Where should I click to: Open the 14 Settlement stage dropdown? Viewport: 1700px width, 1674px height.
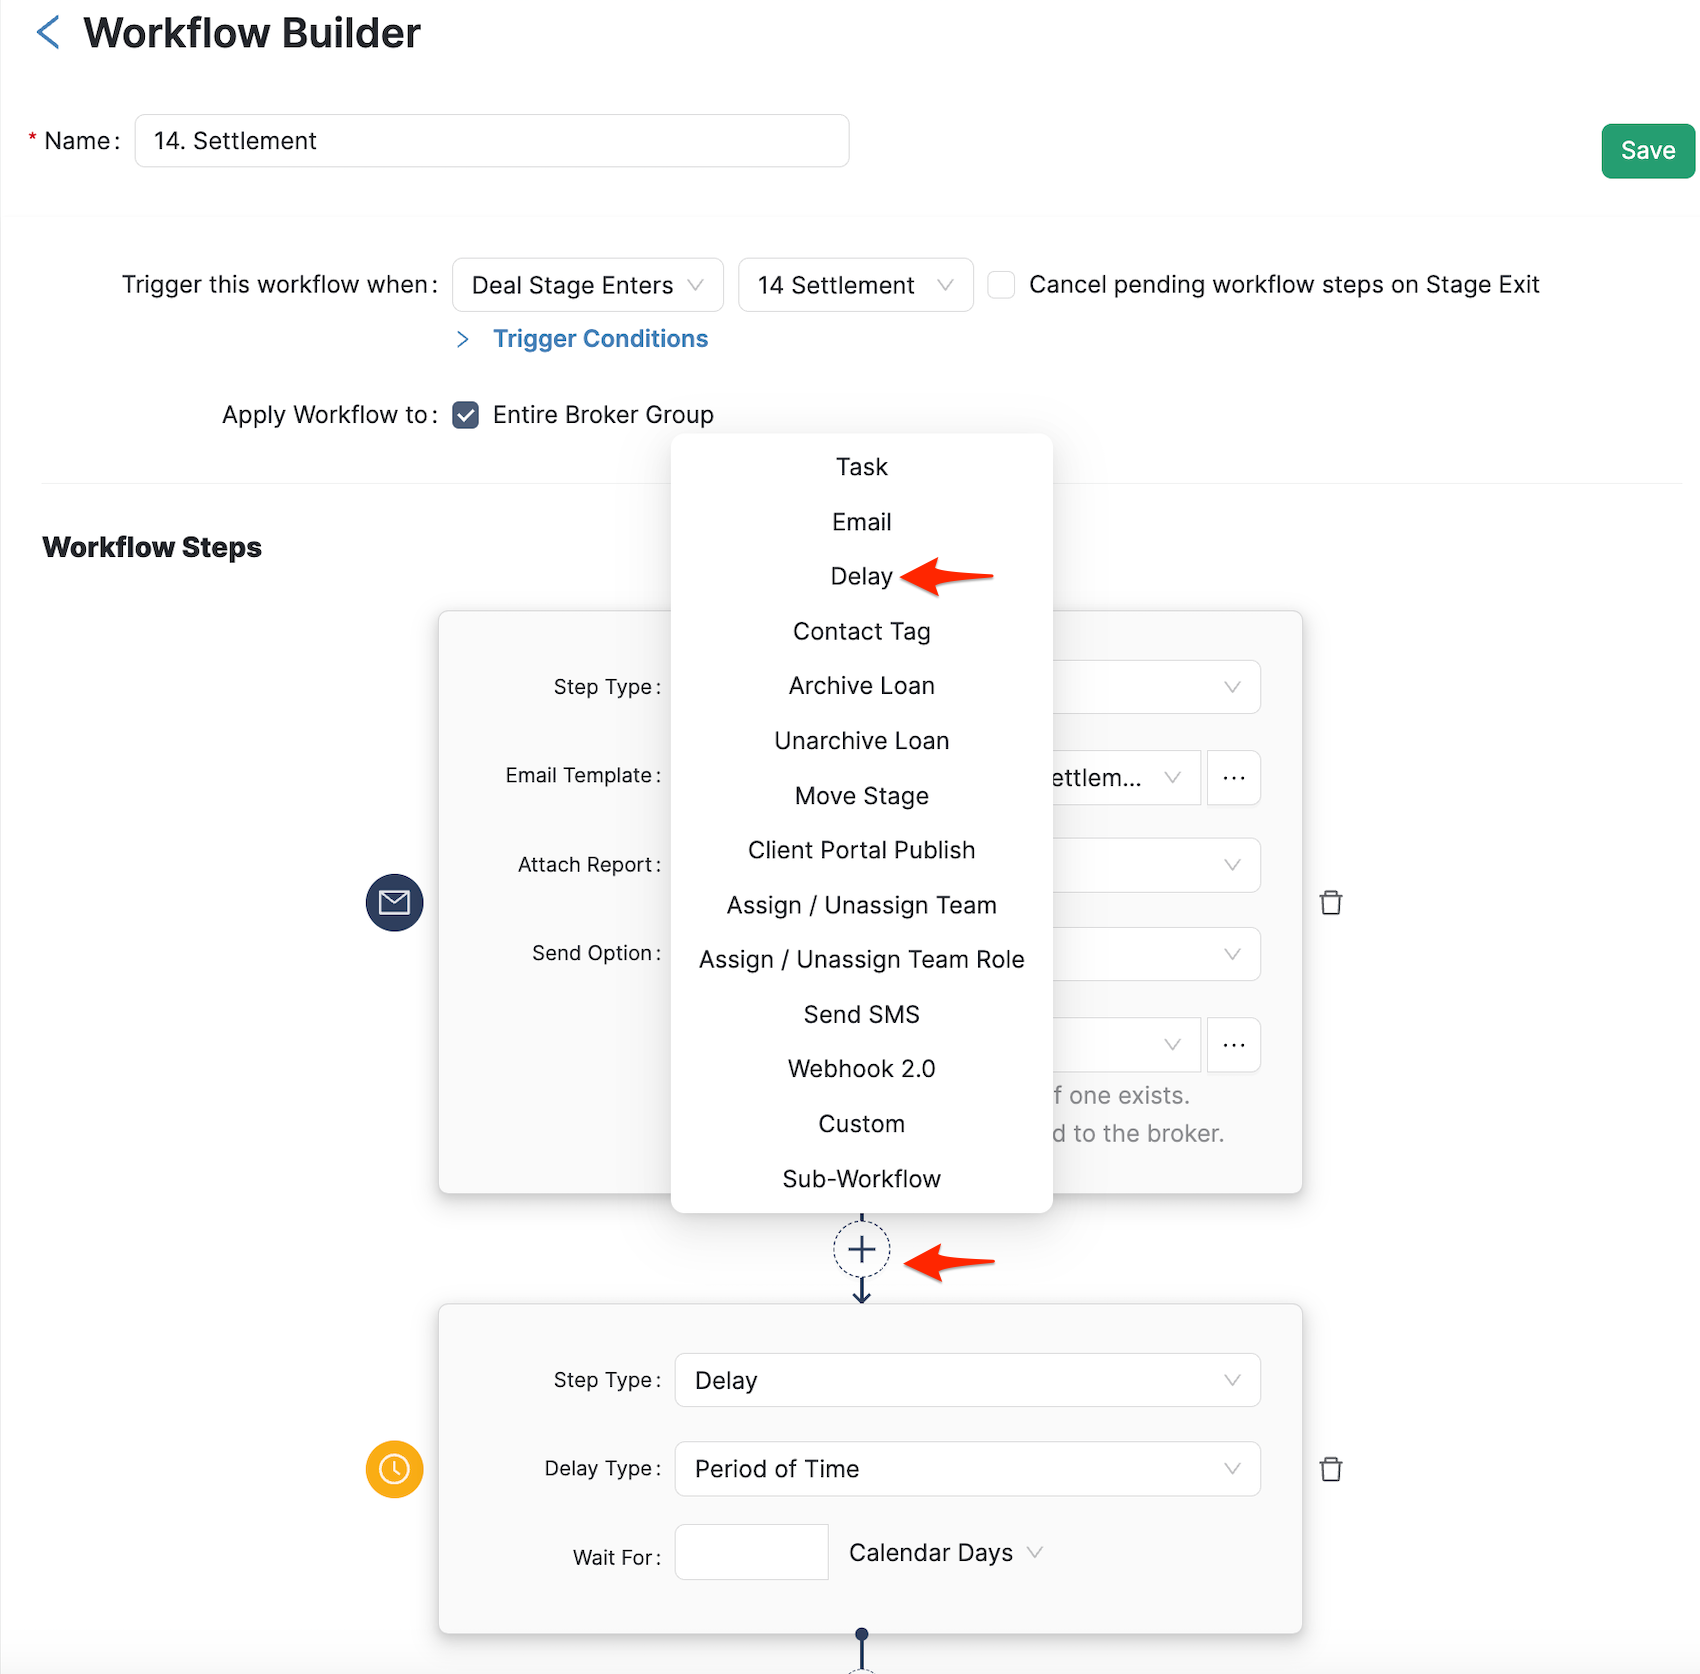854,285
